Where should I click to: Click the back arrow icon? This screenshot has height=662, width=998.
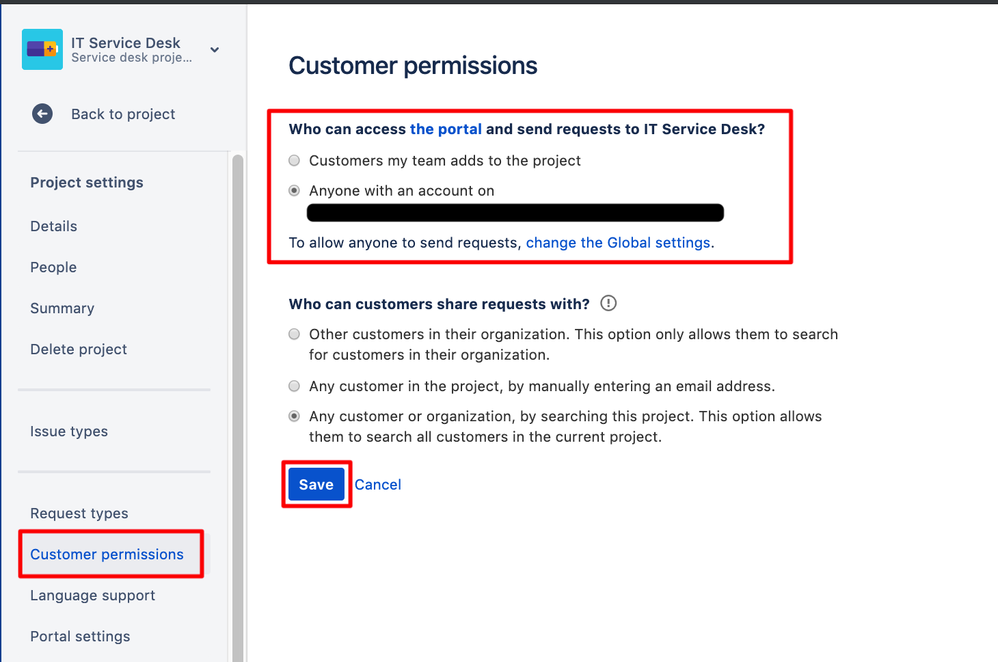(42, 114)
